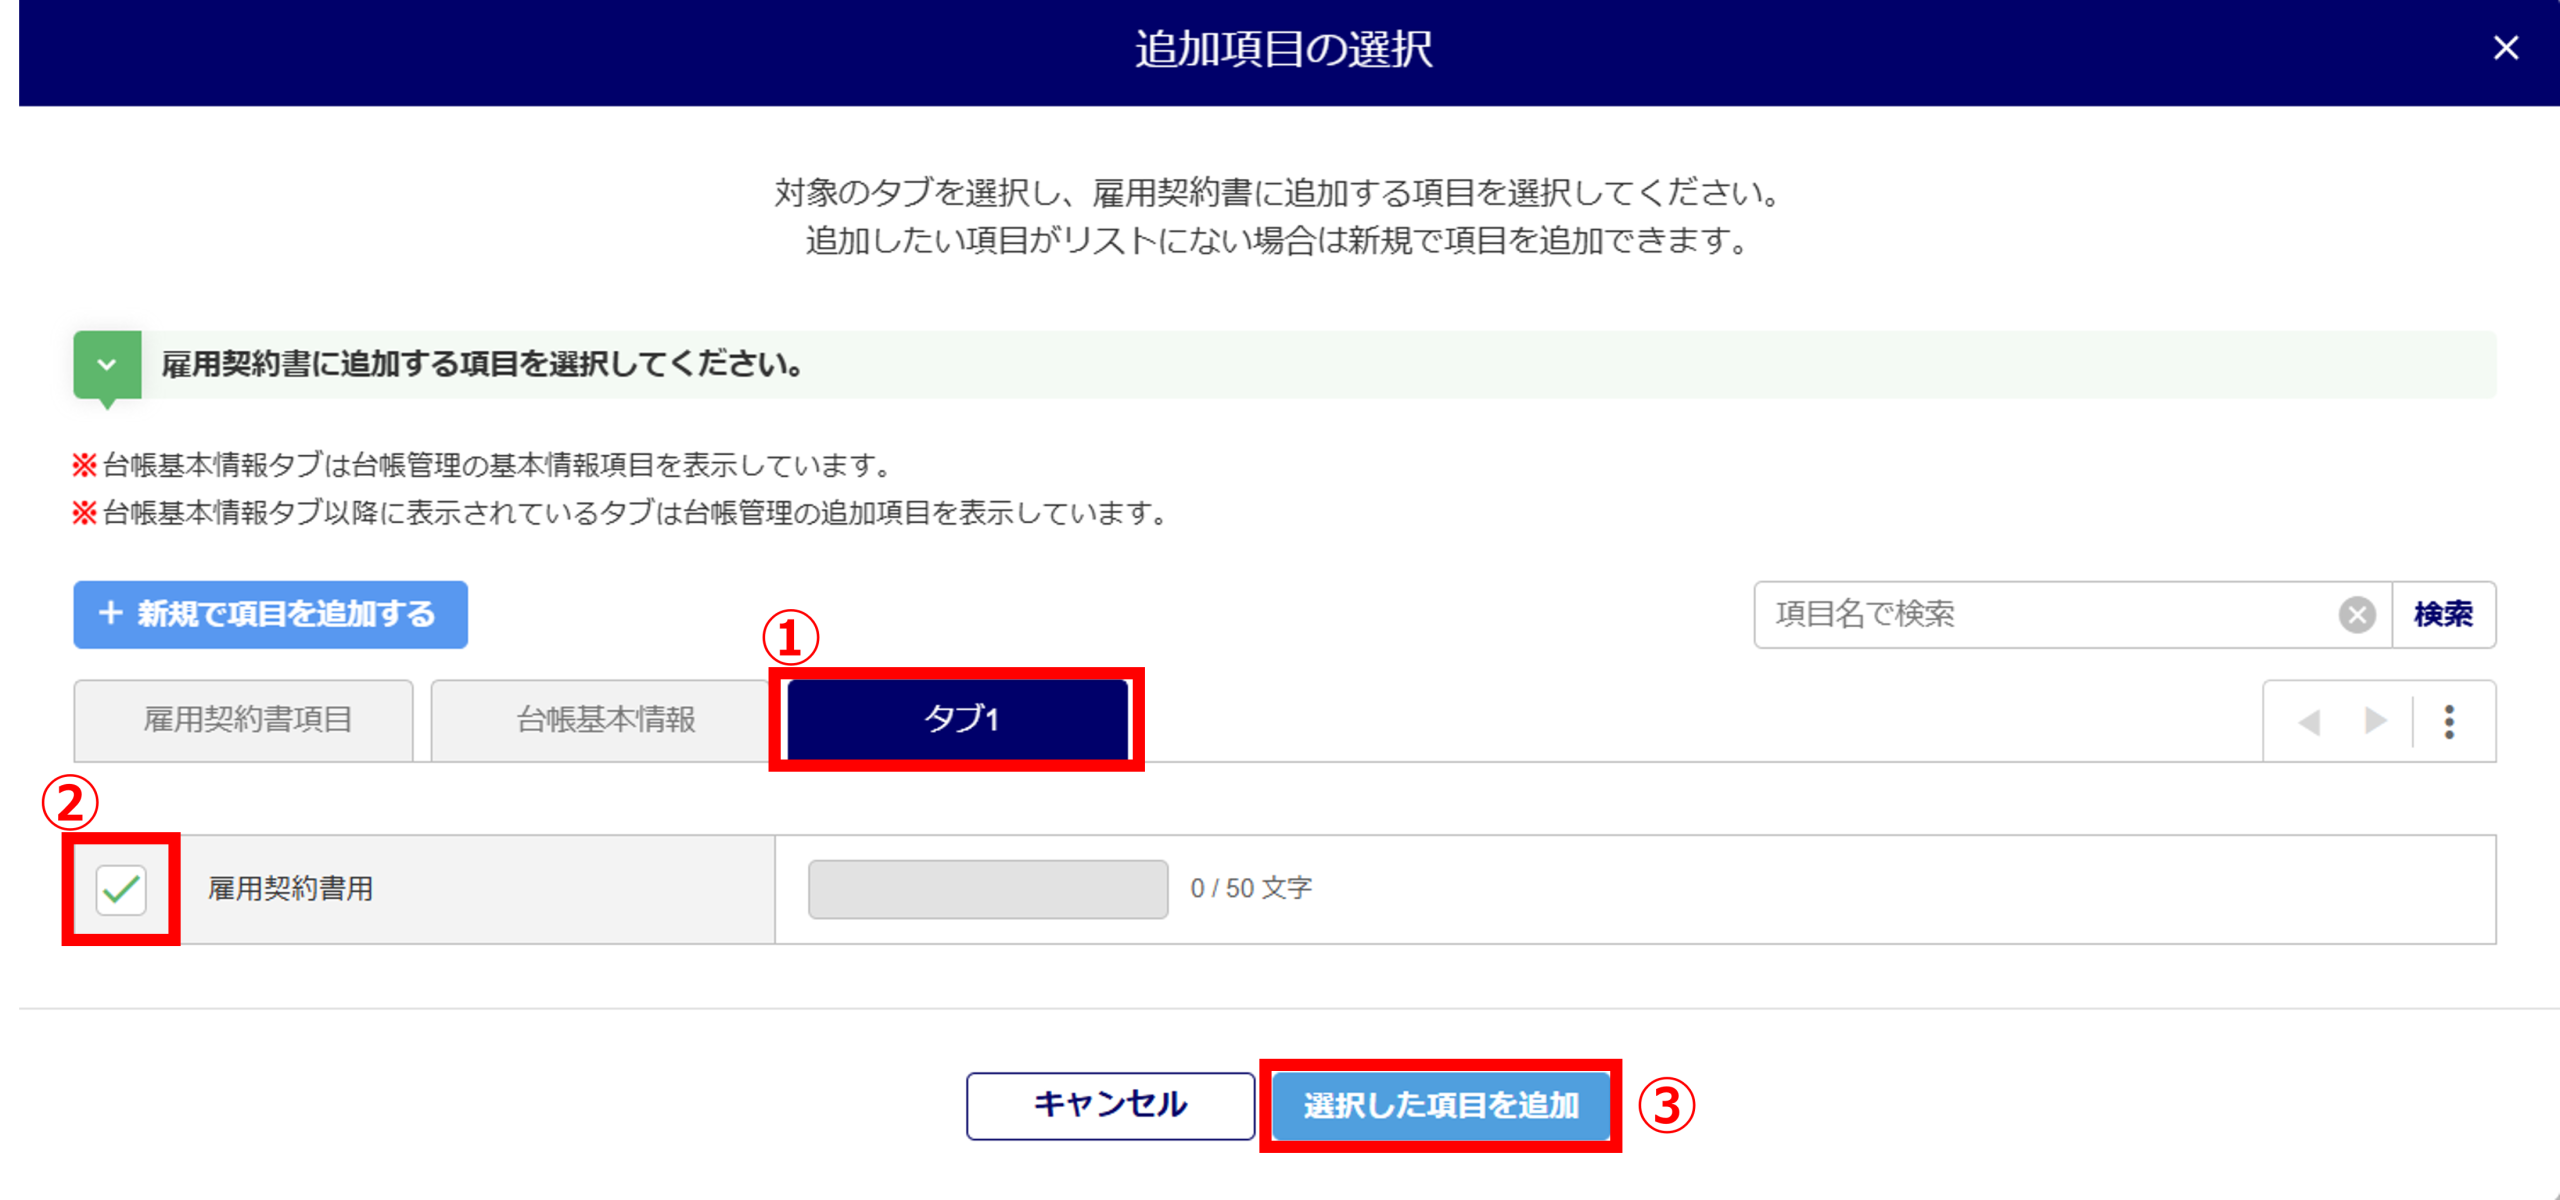The image size is (2560, 1200).
Task: Collapse the green chevron section header
Action: coord(107,365)
